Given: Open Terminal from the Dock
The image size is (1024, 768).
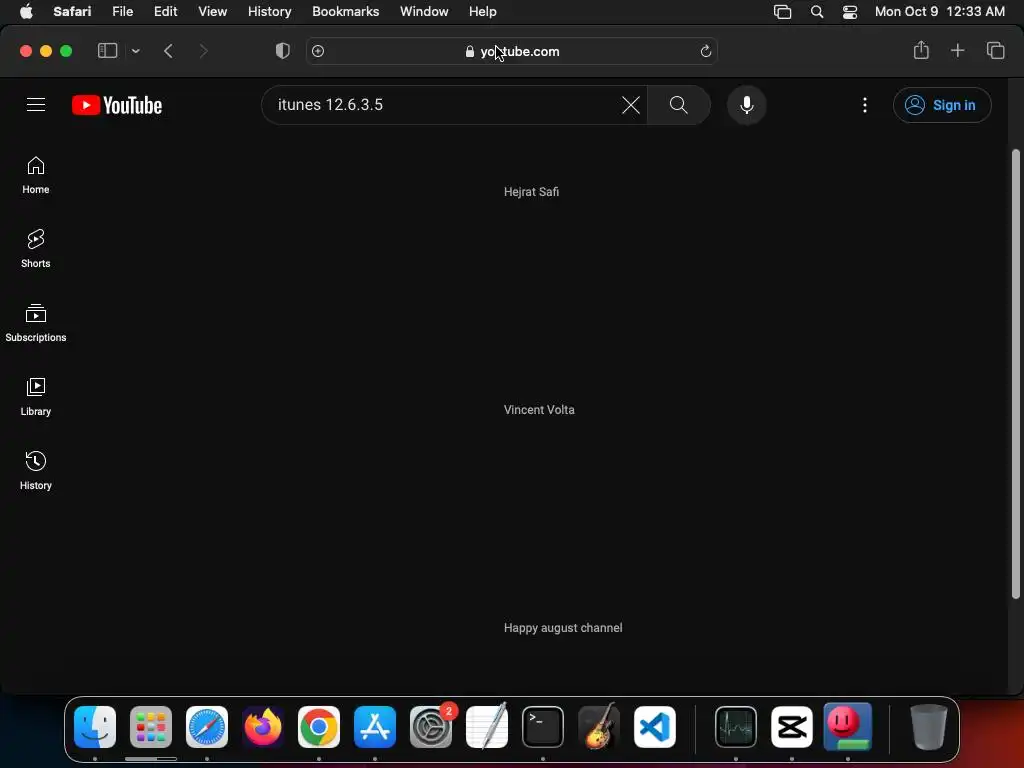Looking at the screenshot, I should pyautogui.click(x=543, y=727).
